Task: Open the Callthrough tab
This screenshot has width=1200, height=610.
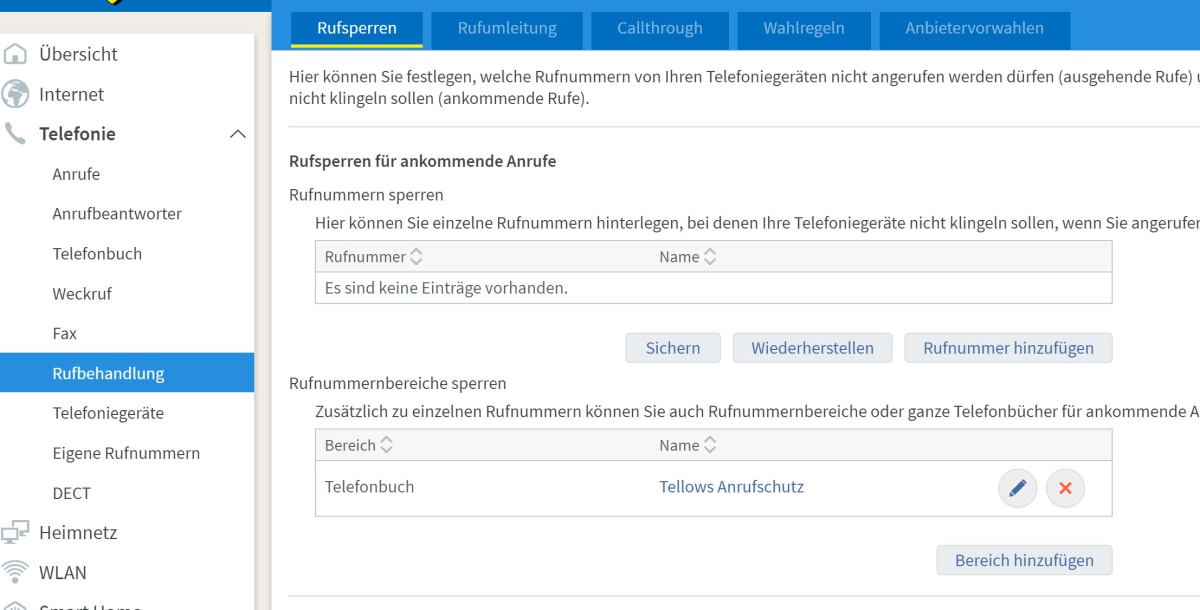Action: (x=659, y=28)
